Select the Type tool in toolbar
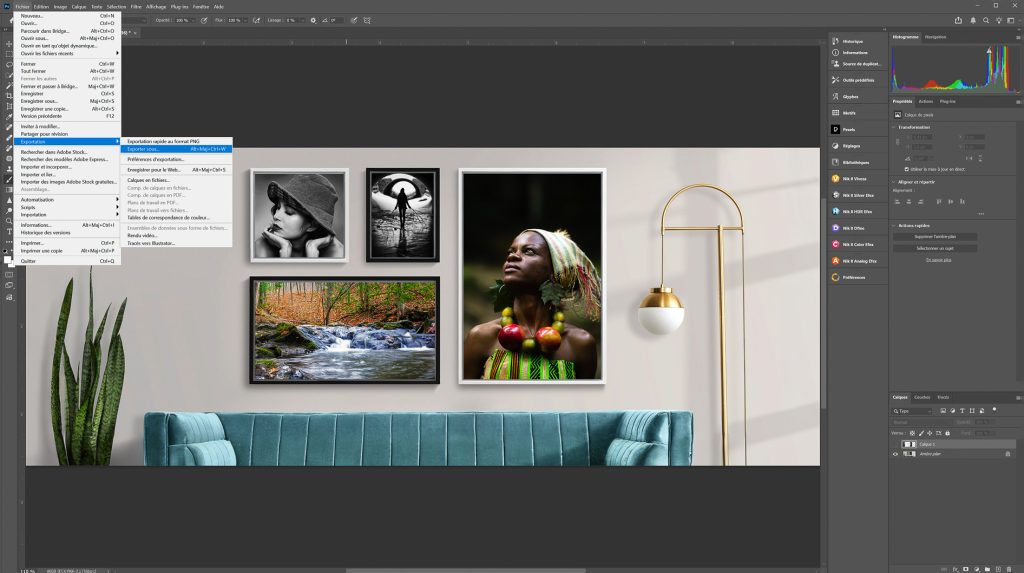 [9, 231]
